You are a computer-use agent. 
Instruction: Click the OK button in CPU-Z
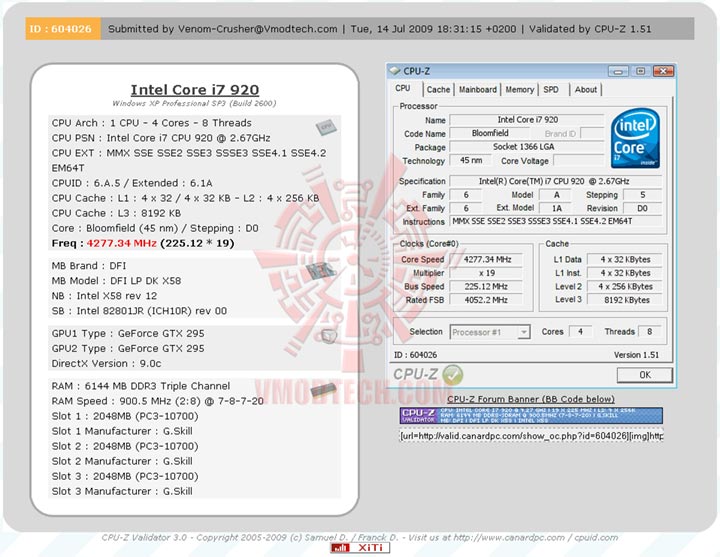(x=645, y=375)
